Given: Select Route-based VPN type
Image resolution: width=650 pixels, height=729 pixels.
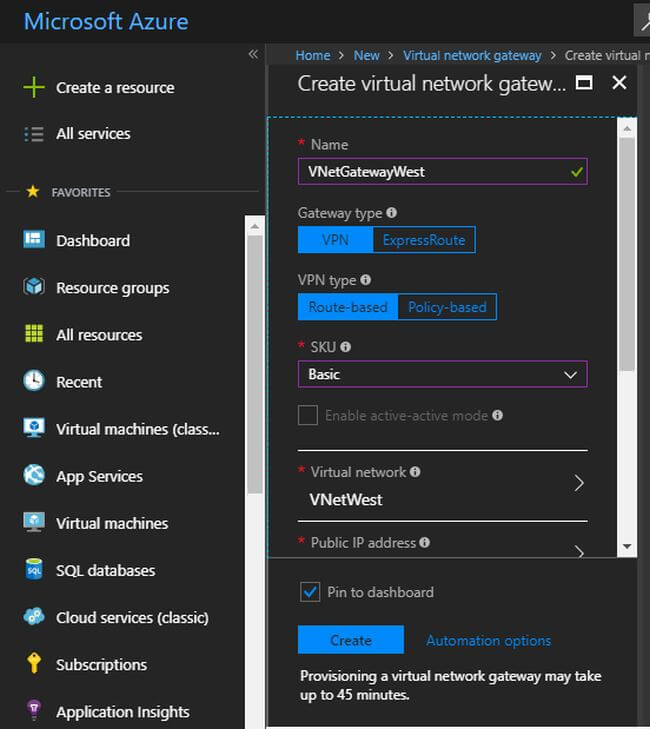Looking at the screenshot, I should tap(348, 307).
